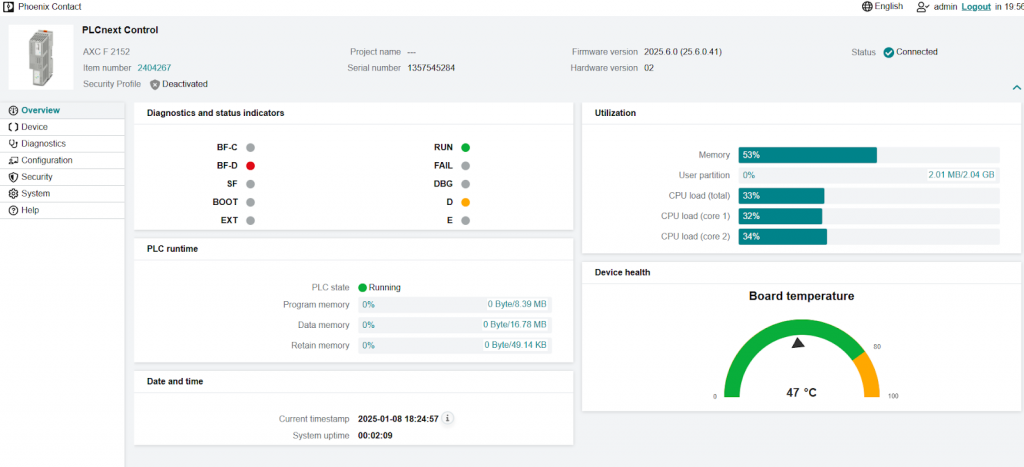
Task: Click the green RUN status LED
Action: [x=466, y=147]
